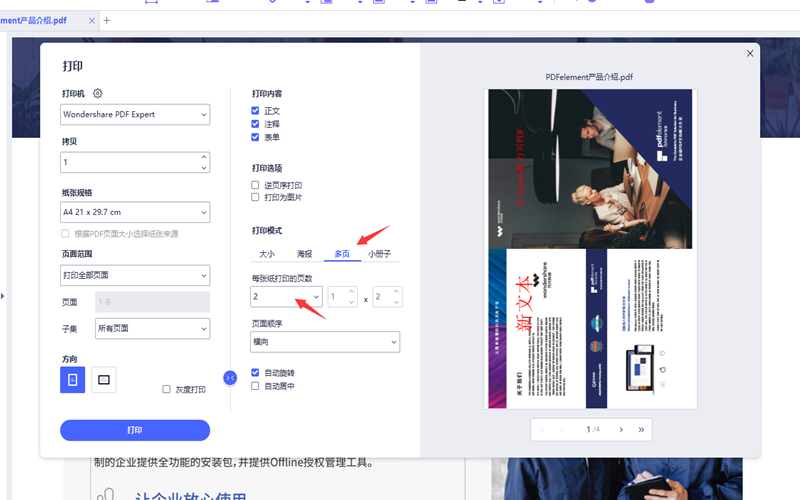Open pages per sheet dropdown
Image resolution: width=800 pixels, height=500 pixels.
(x=286, y=297)
